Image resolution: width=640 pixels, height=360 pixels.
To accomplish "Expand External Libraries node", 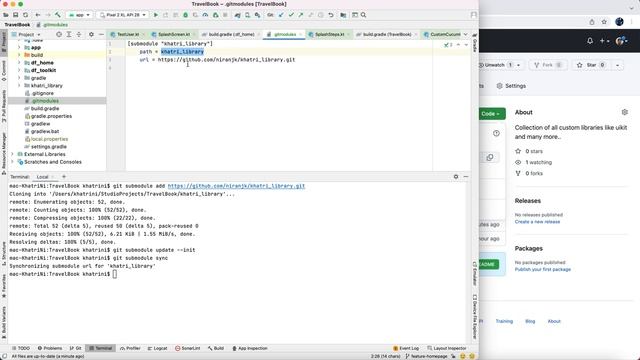I will coord(12,154).
